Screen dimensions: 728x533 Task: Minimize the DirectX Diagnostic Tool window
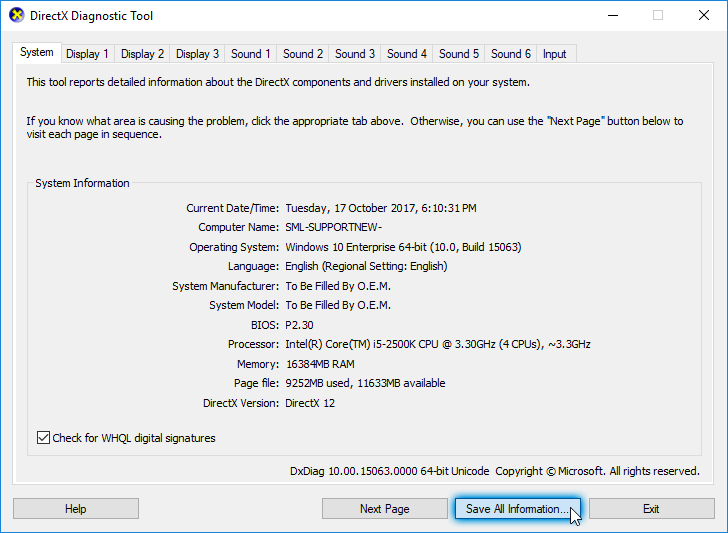click(x=613, y=15)
